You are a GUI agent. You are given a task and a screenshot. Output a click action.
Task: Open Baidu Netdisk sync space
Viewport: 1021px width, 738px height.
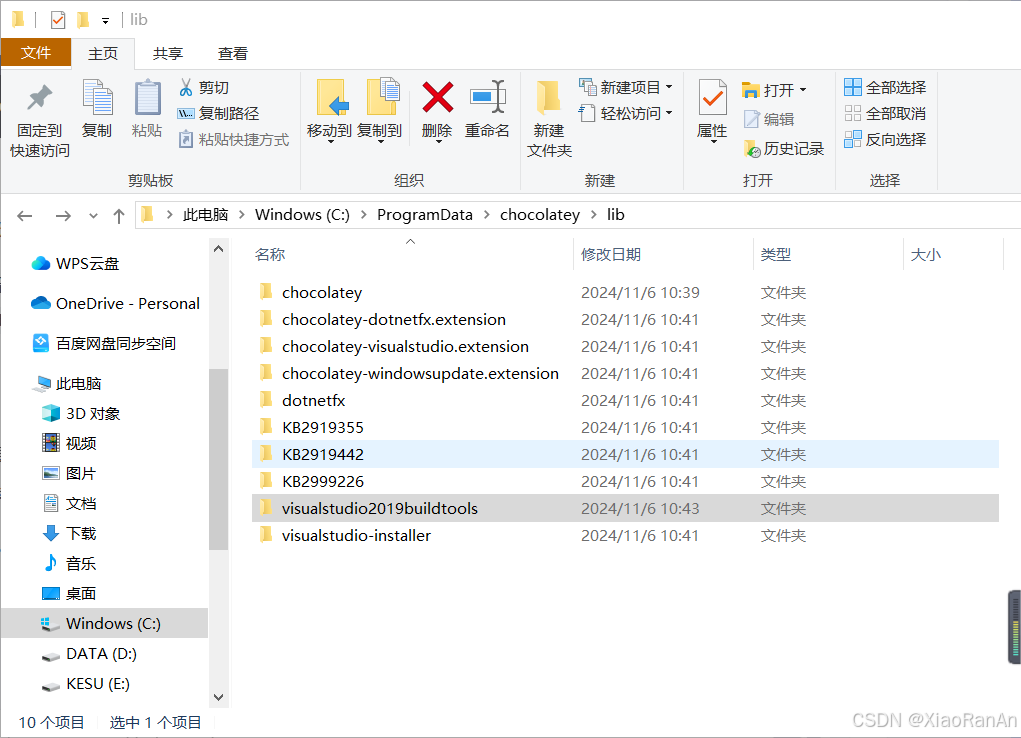(x=104, y=343)
